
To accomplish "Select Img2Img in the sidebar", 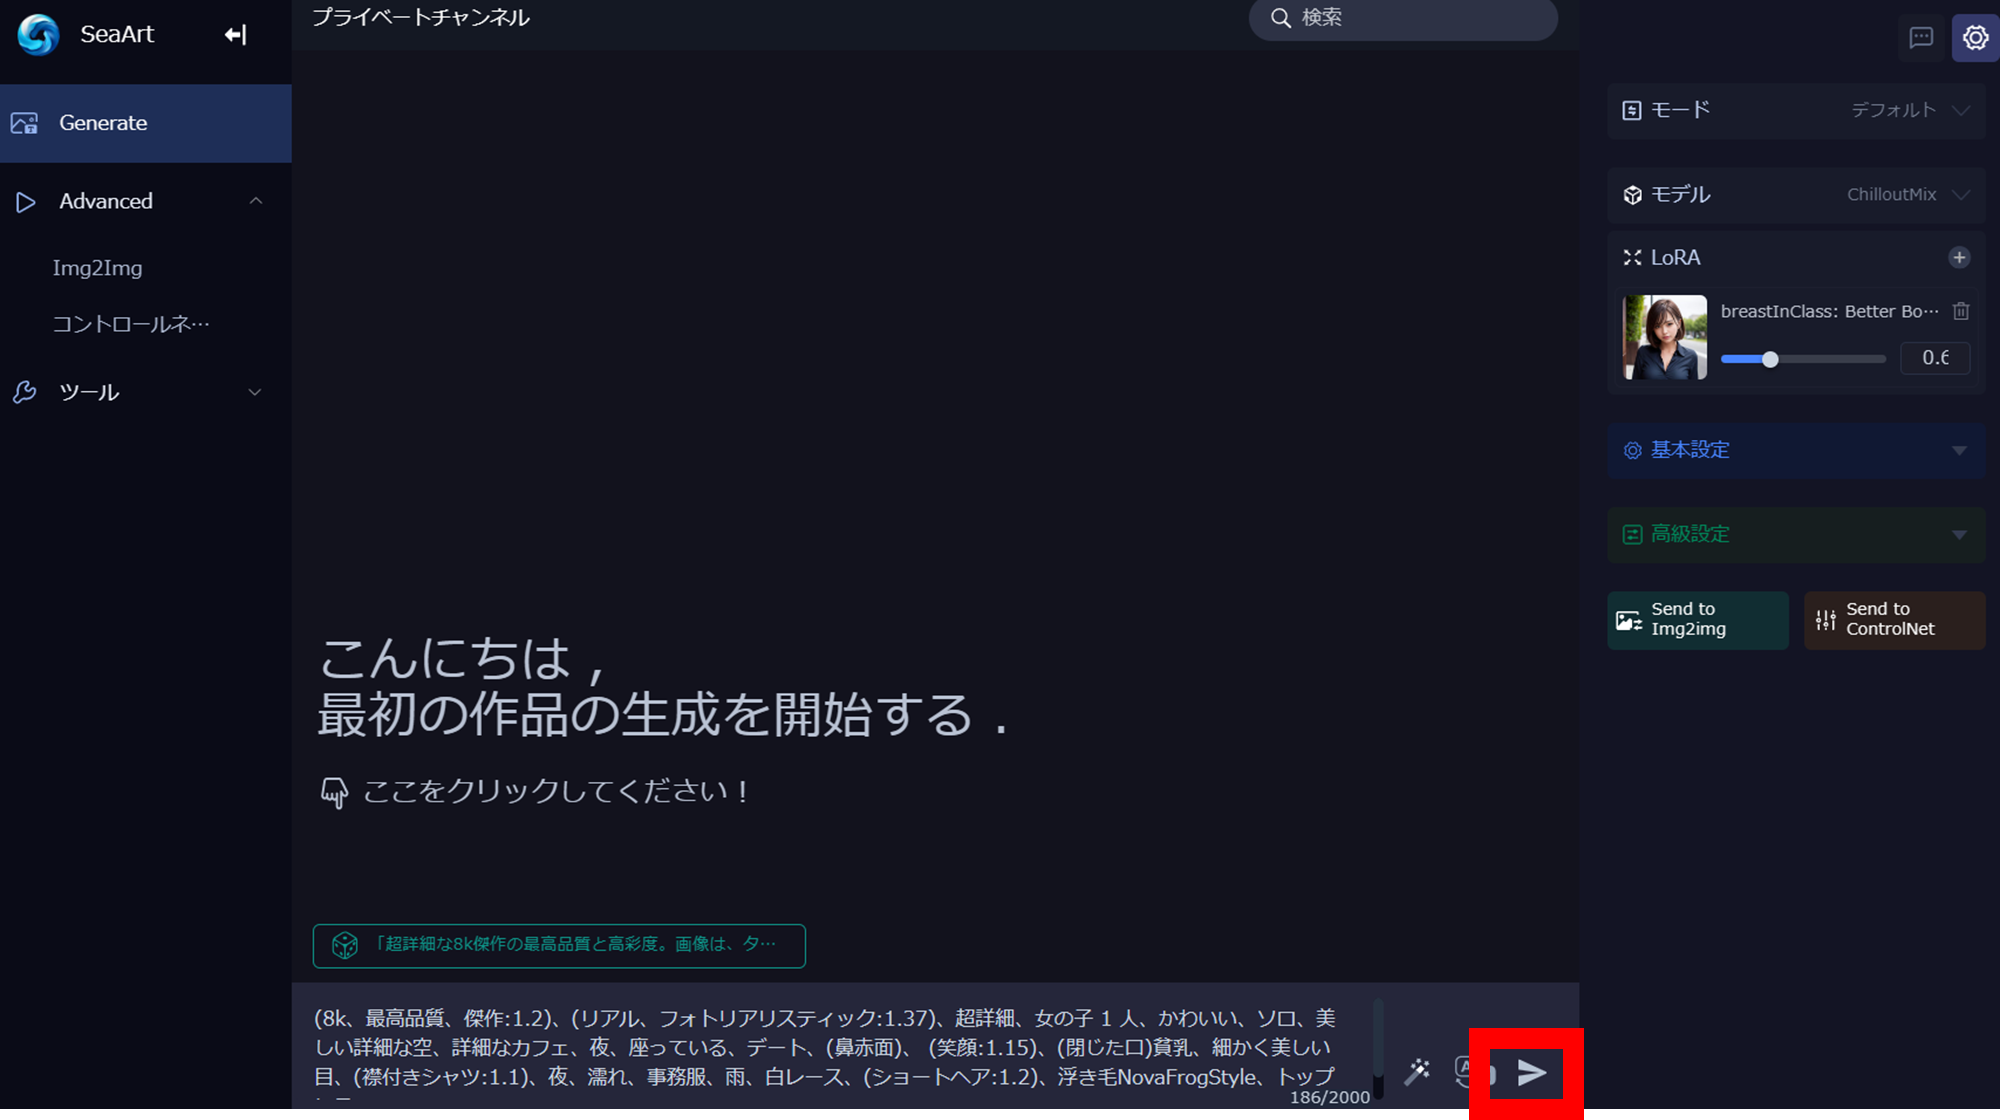I will [97, 268].
